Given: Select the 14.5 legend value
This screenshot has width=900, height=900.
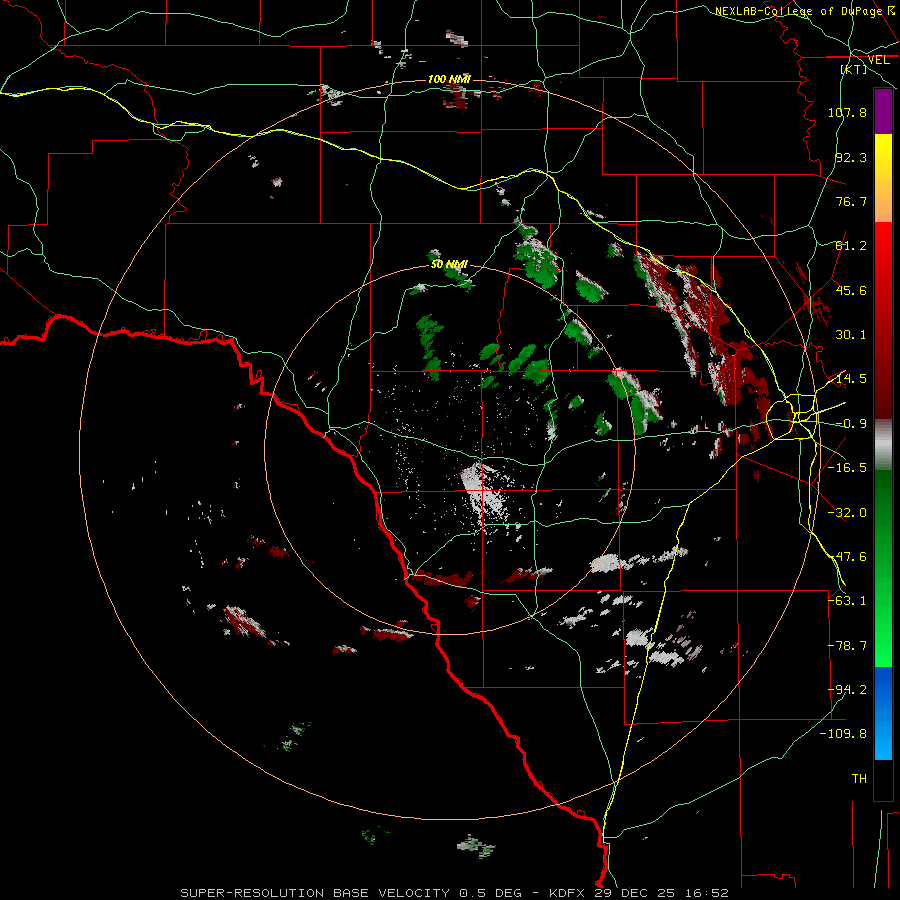Looking at the screenshot, I should tap(851, 379).
